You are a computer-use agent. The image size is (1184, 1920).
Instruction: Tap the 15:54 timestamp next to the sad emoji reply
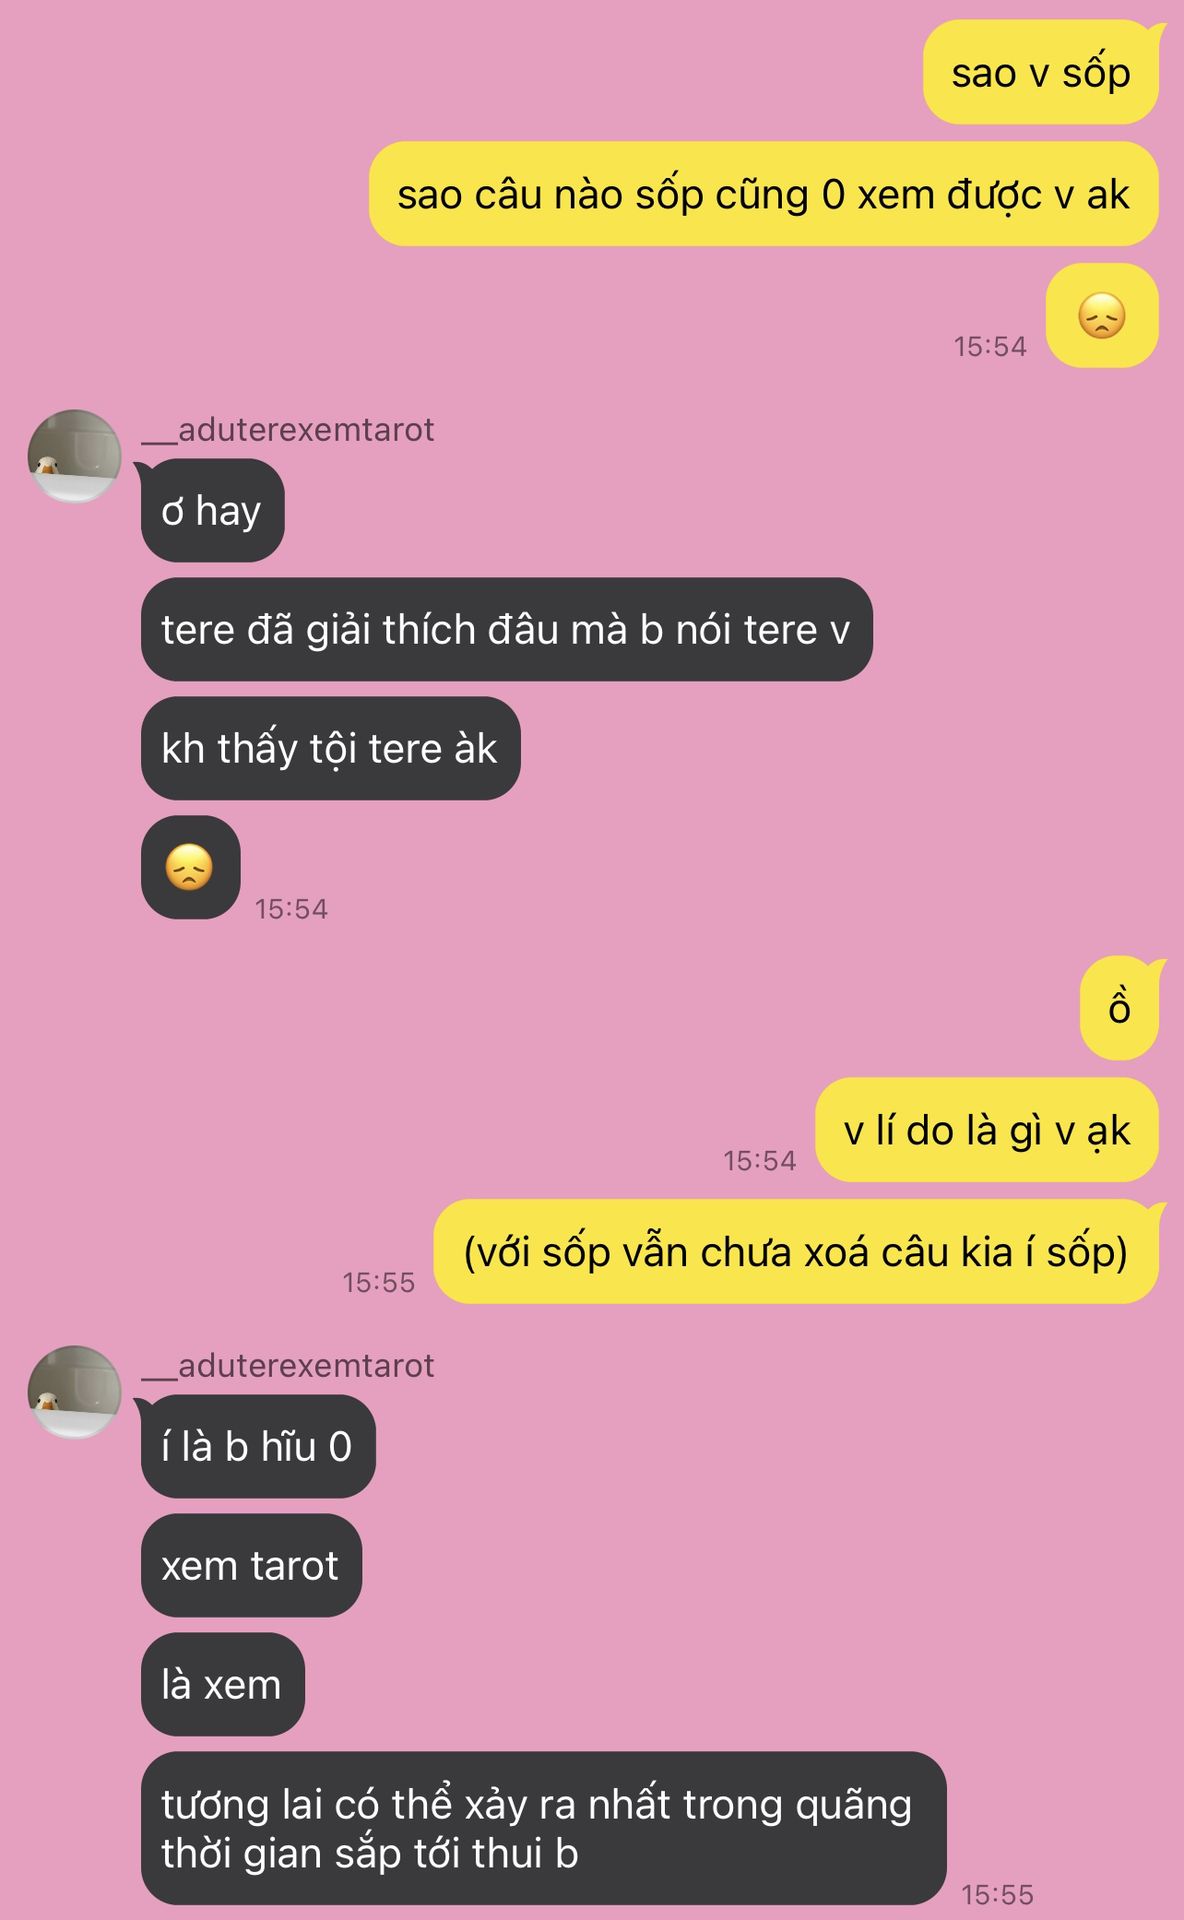tap(291, 908)
